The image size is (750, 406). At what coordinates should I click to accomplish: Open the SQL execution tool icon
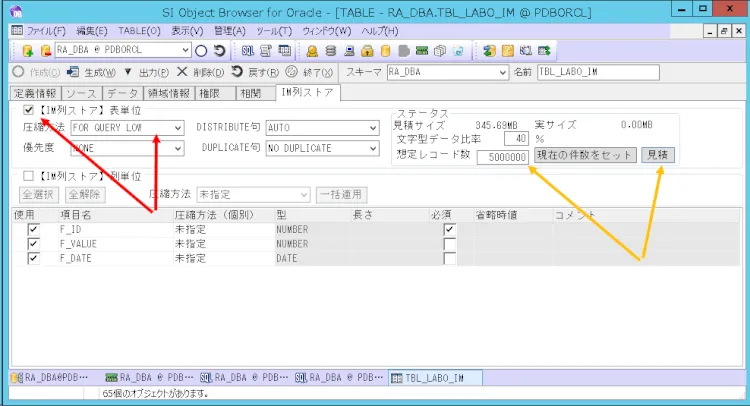point(248,50)
